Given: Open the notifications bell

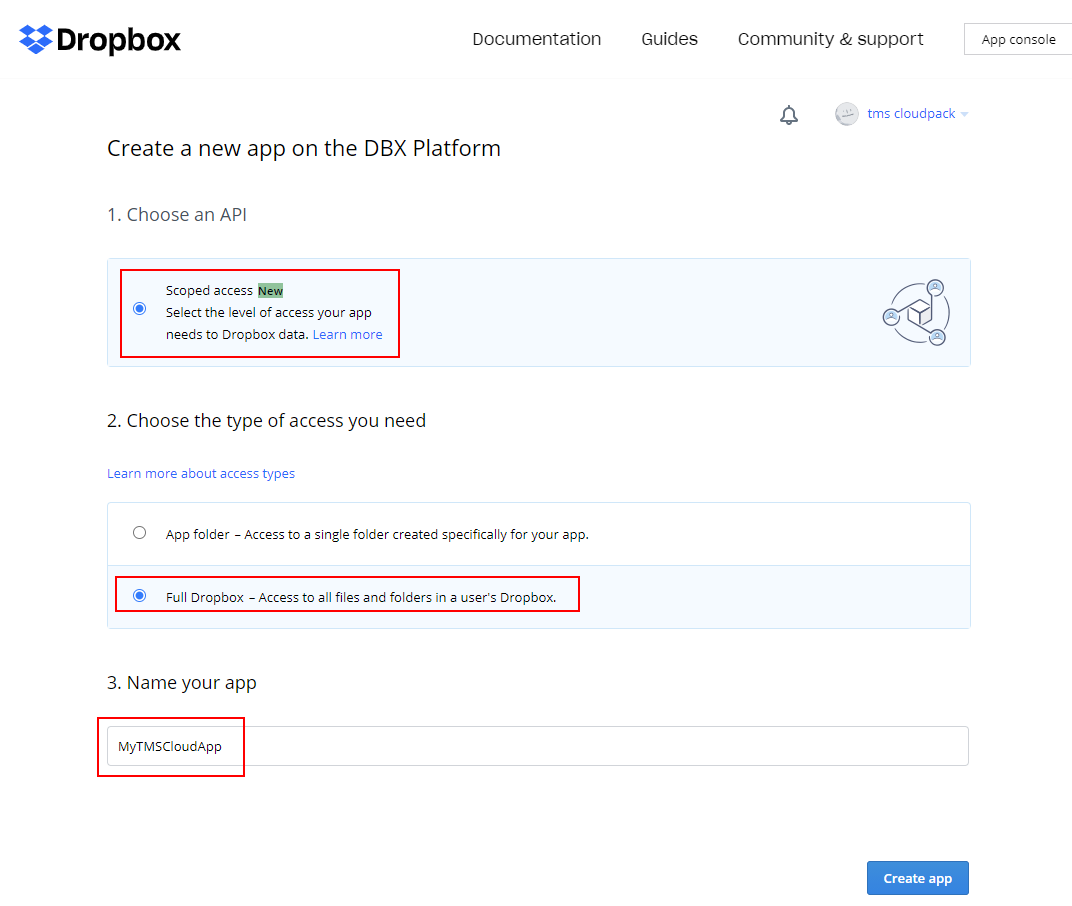Looking at the screenshot, I should pos(789,115).
